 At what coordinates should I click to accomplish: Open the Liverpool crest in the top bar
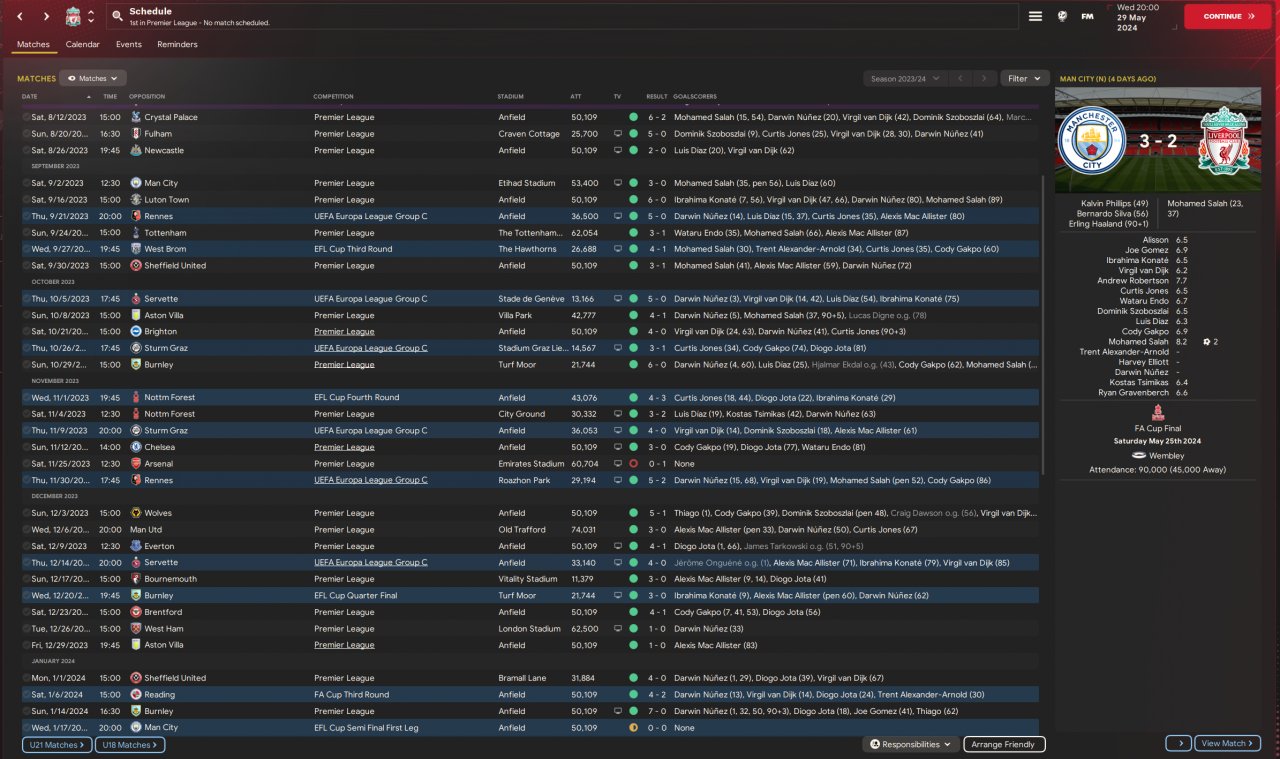73,17
